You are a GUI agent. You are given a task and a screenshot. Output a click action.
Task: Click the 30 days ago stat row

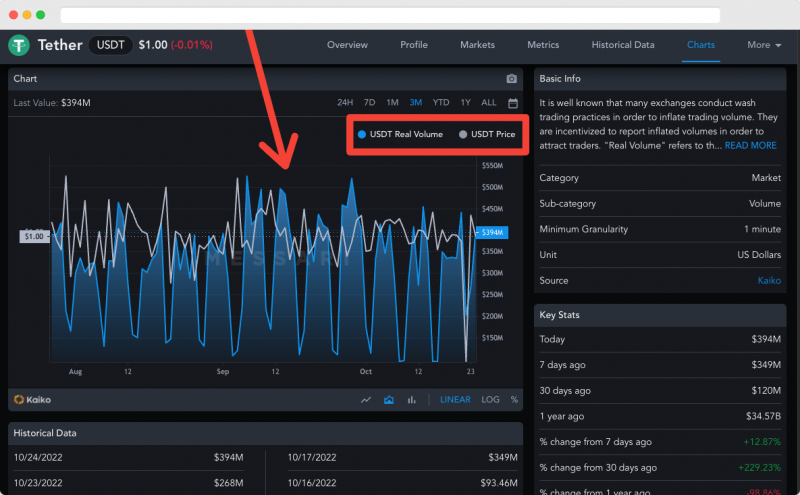tap(660, 390)
